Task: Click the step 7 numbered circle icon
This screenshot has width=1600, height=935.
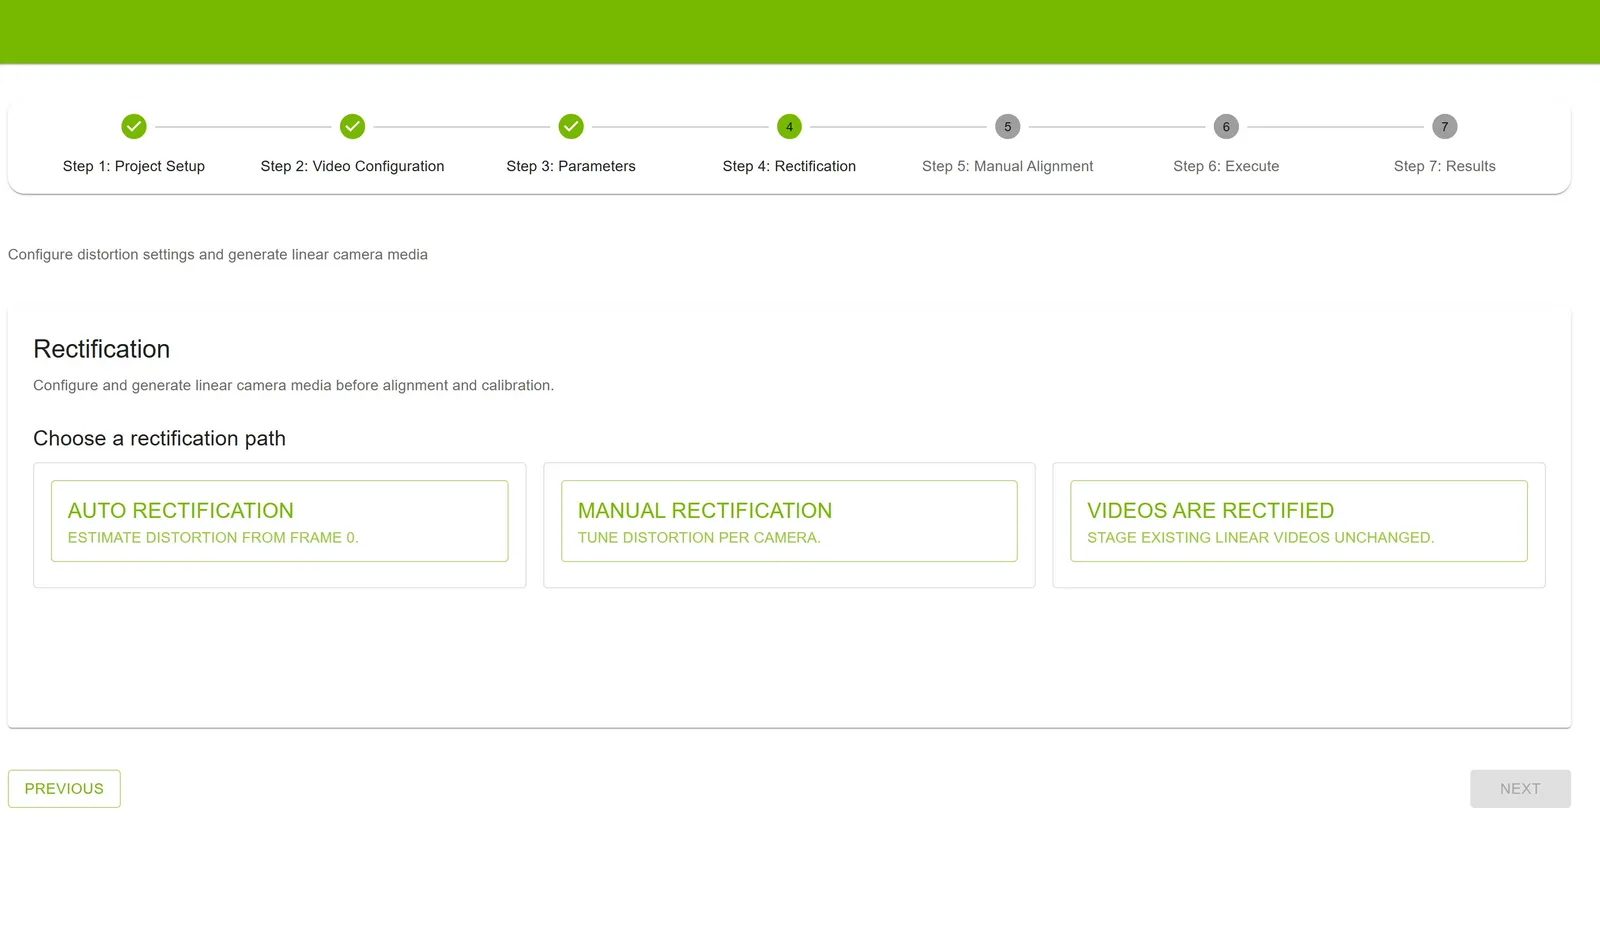Action: tap(1444, 126)
